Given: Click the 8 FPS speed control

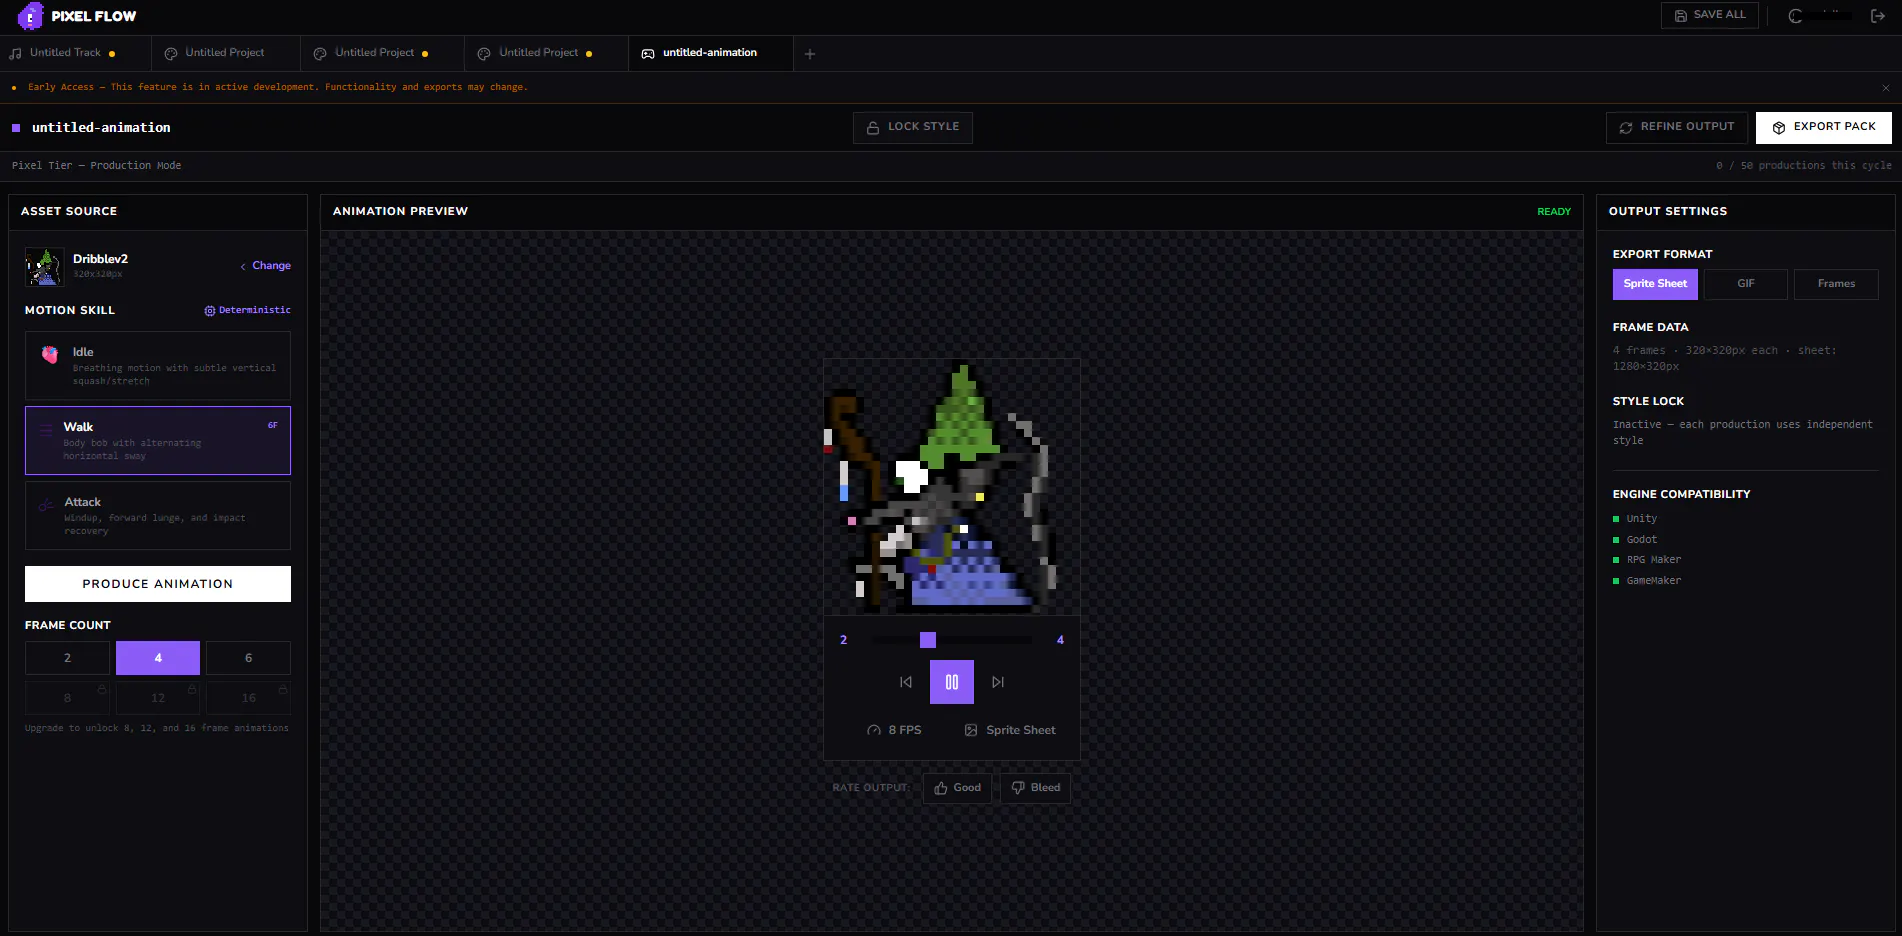Looking at the screenshot, I should click(895, 730).
